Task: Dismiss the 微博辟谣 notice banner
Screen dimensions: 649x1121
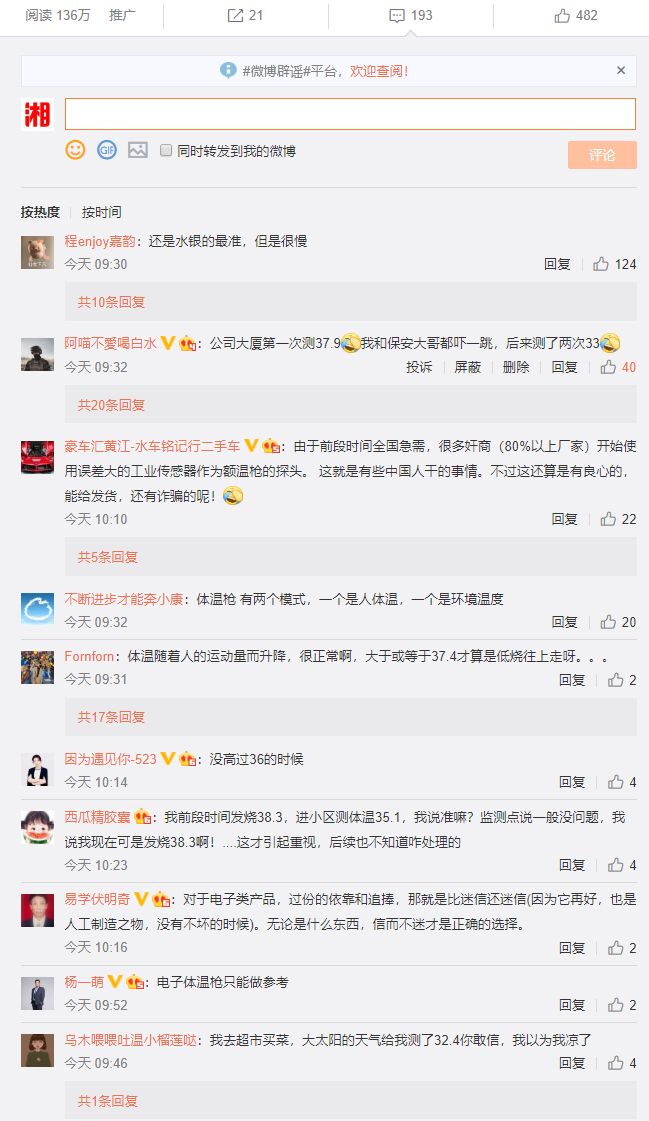Action: coord(621,70)
